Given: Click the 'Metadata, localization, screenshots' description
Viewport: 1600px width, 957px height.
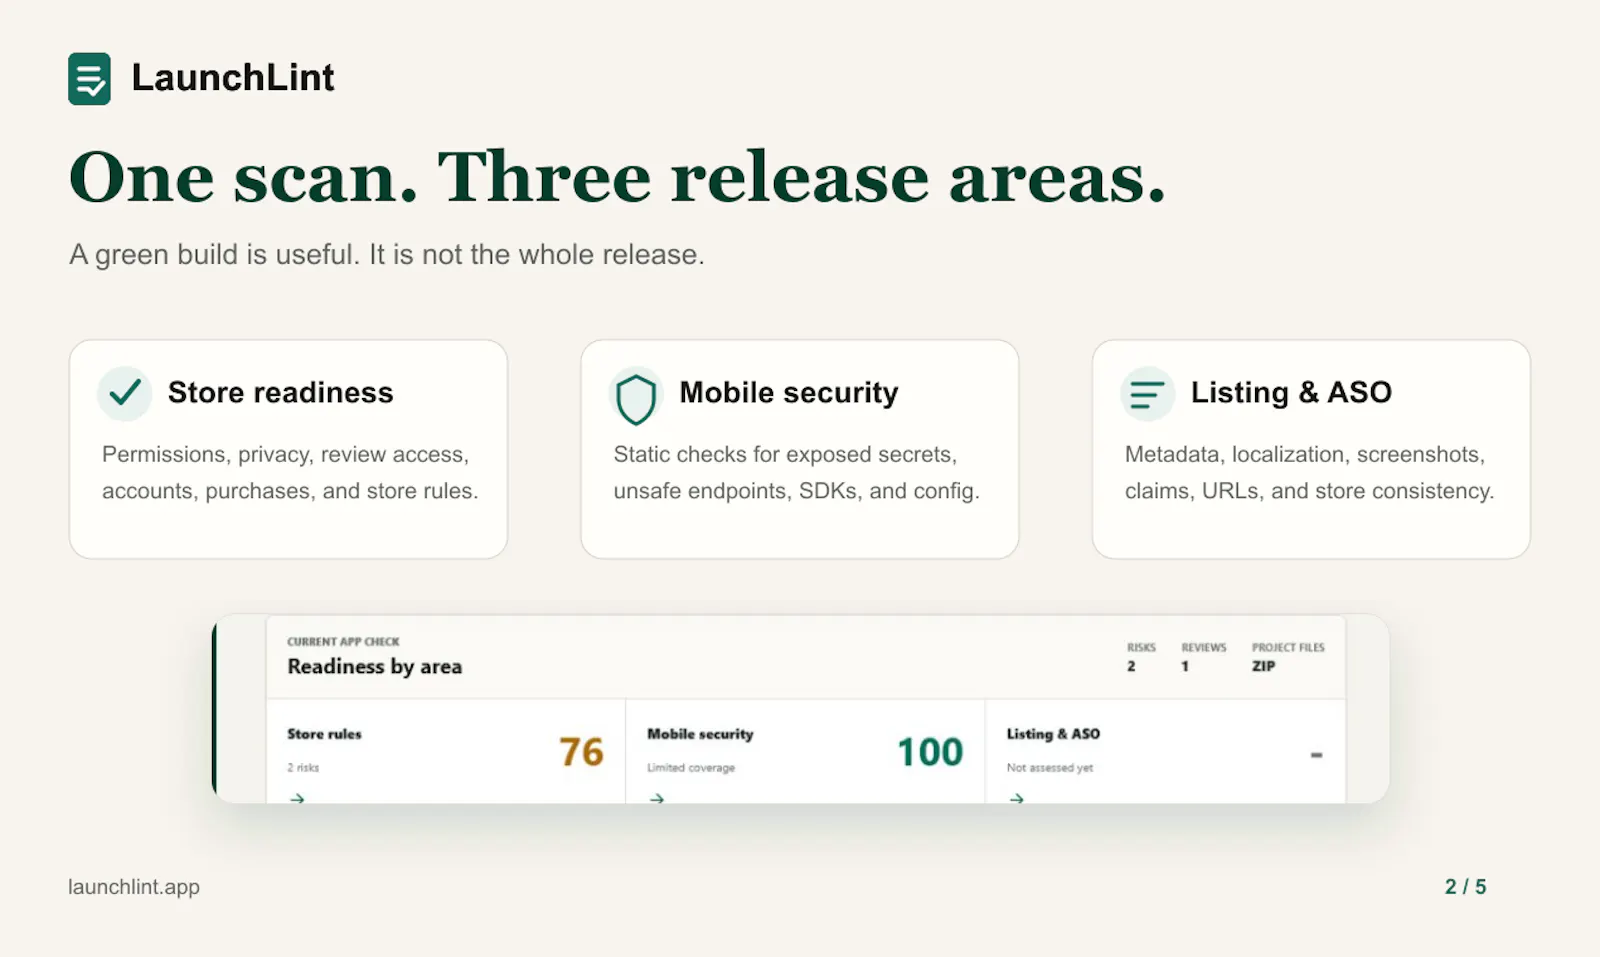Looking at the screenshot, I should coord(1309,472).
